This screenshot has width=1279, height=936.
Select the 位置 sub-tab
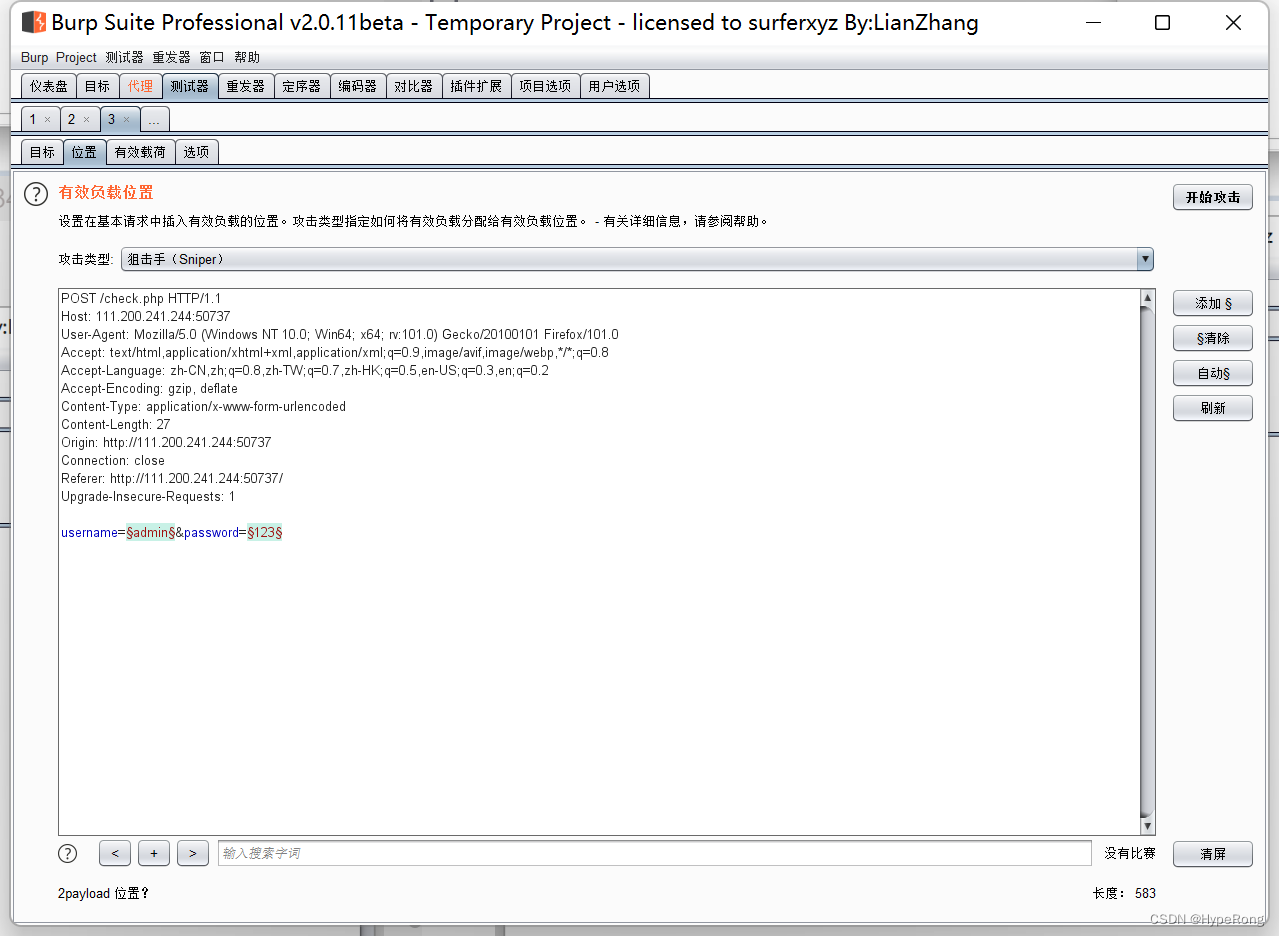click(x=84, y=152)
